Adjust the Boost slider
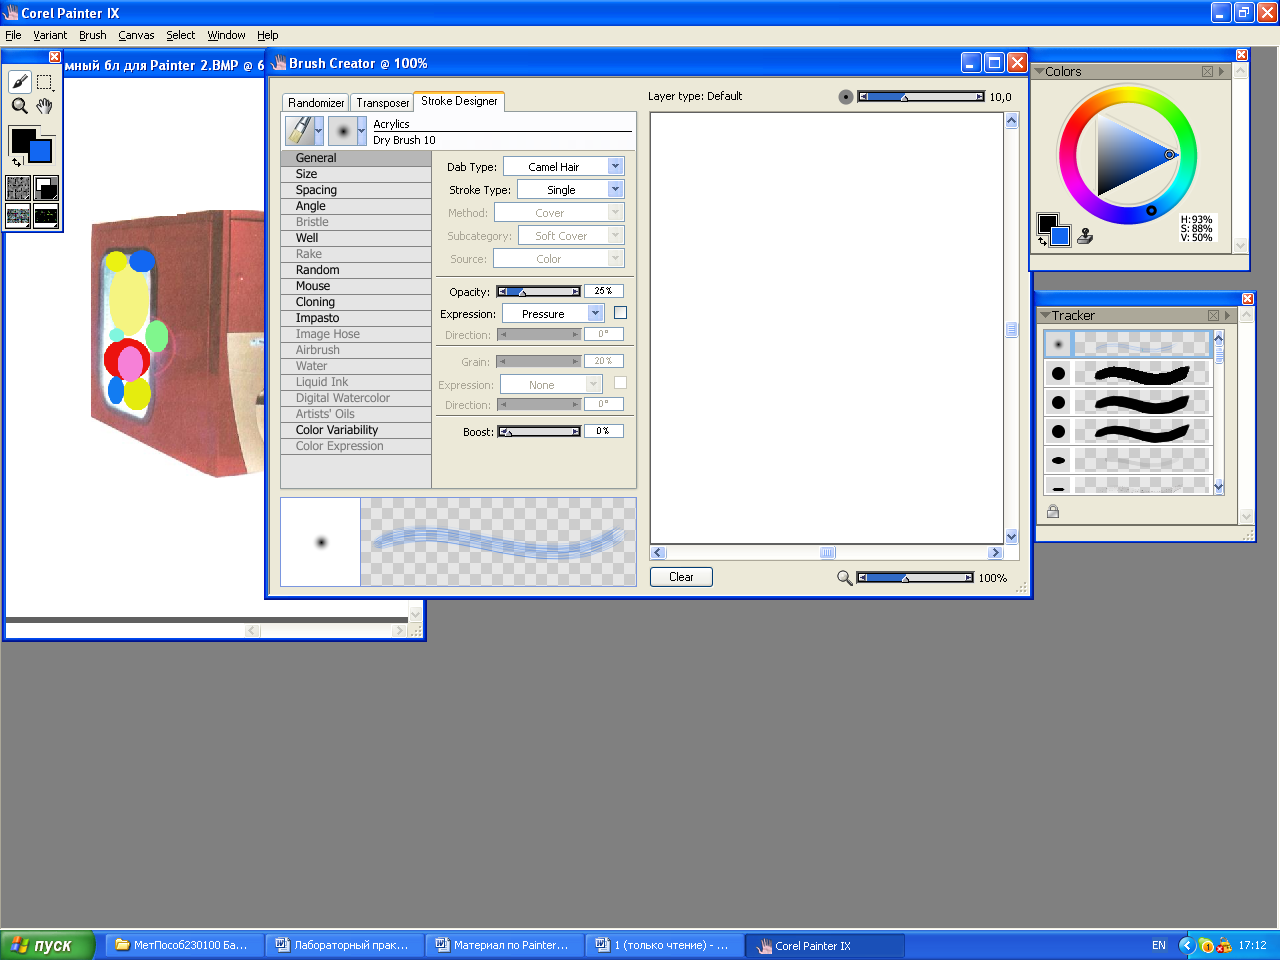1280x960 pixels. point(539,432)
